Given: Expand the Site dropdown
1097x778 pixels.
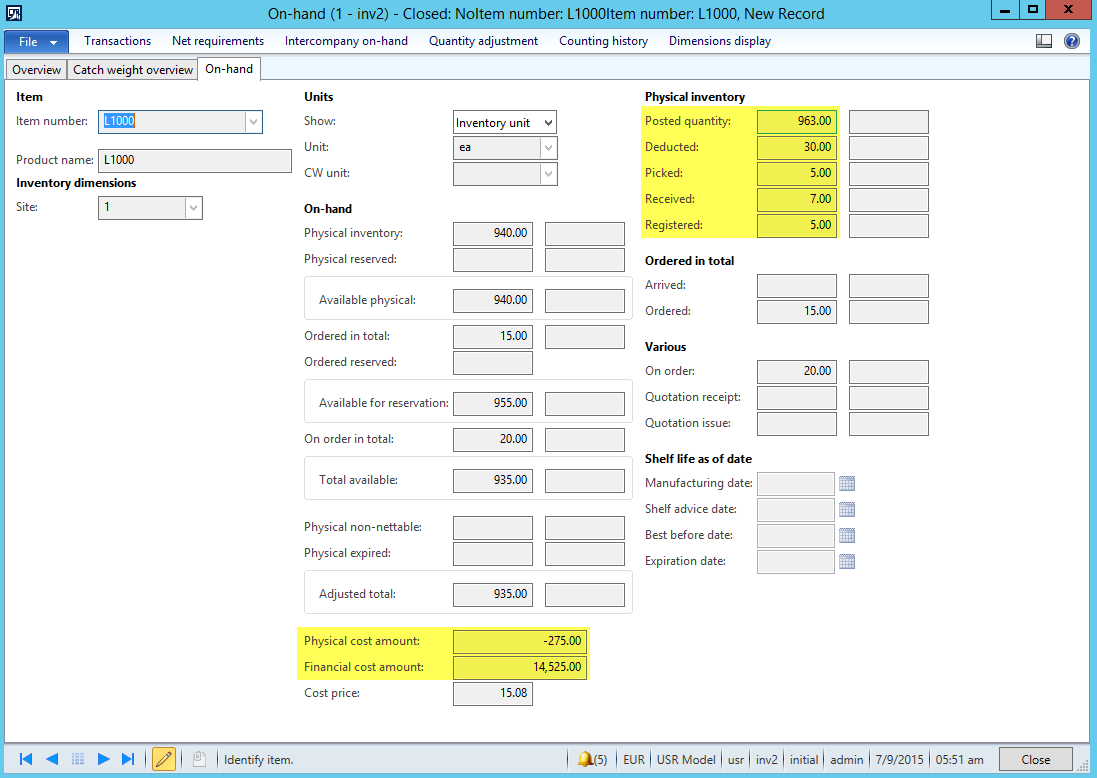Looking at the screenshot, I should (x=194, y=208).
